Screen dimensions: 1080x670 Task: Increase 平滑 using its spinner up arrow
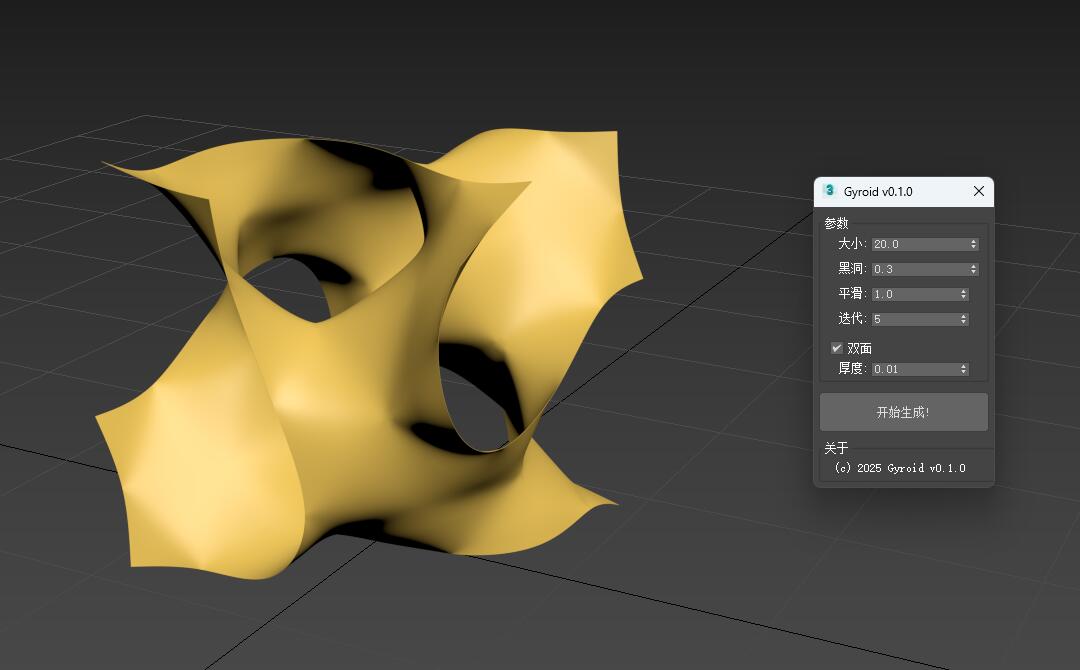964,291
